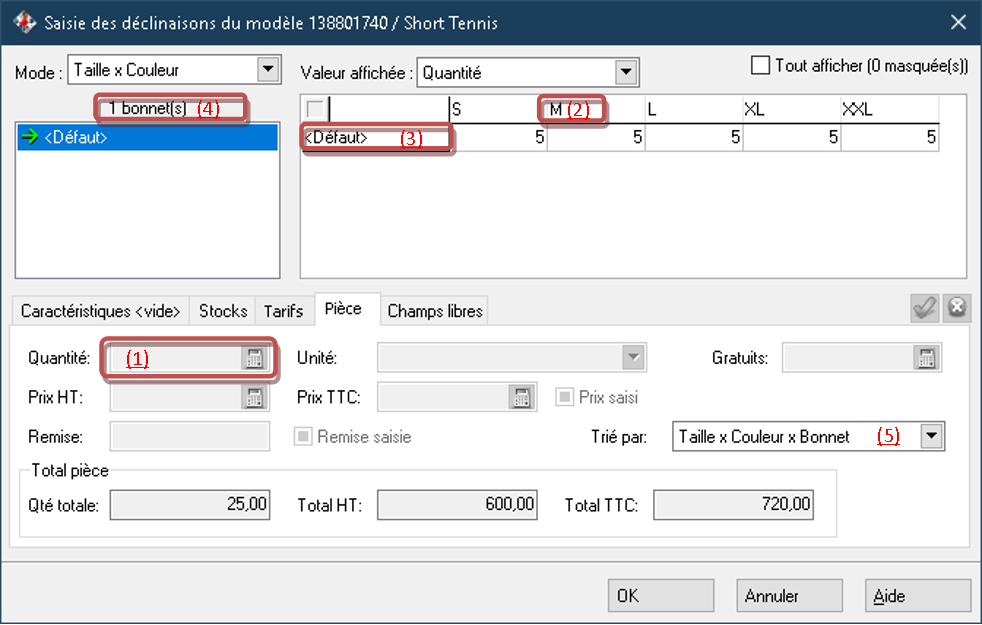
Task: Select the XL column quantity cell
Action: 791,138
